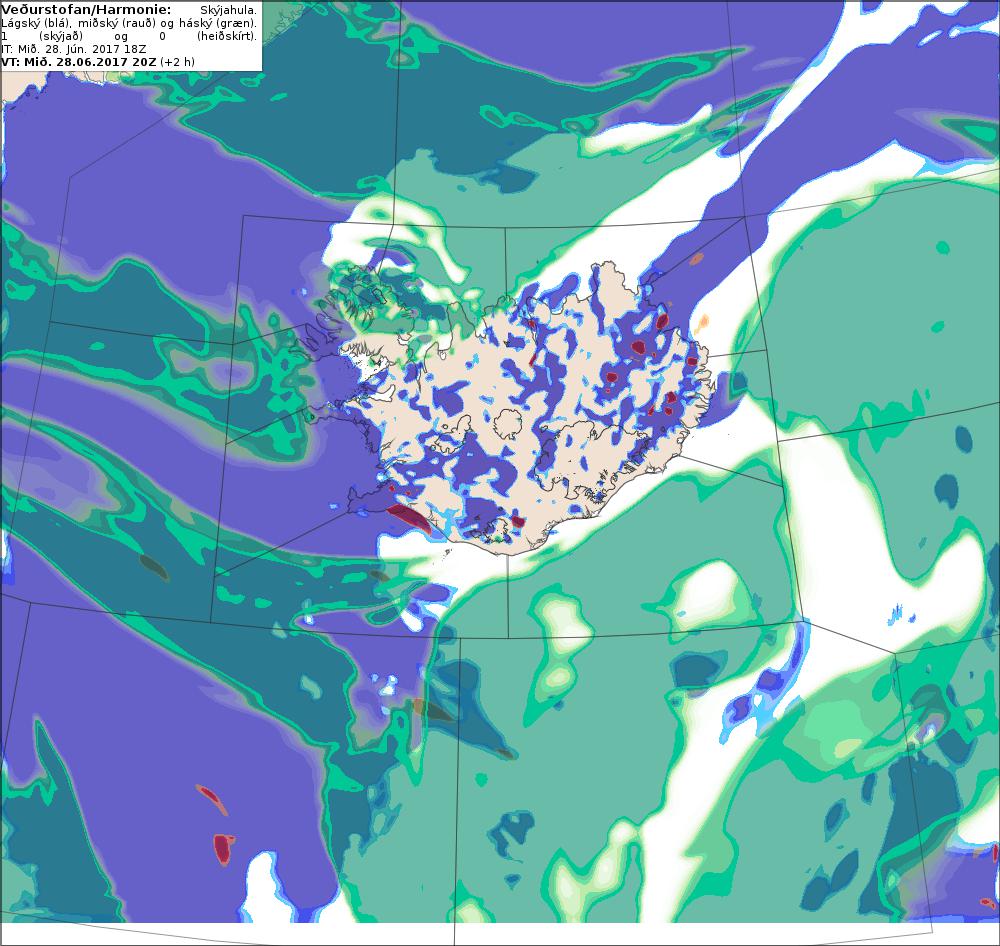Click the 'IT: Mið. 28. Jún. 2017 18Z' line
The width and height of the screenshot is (1000, 946).
point(74,49)
